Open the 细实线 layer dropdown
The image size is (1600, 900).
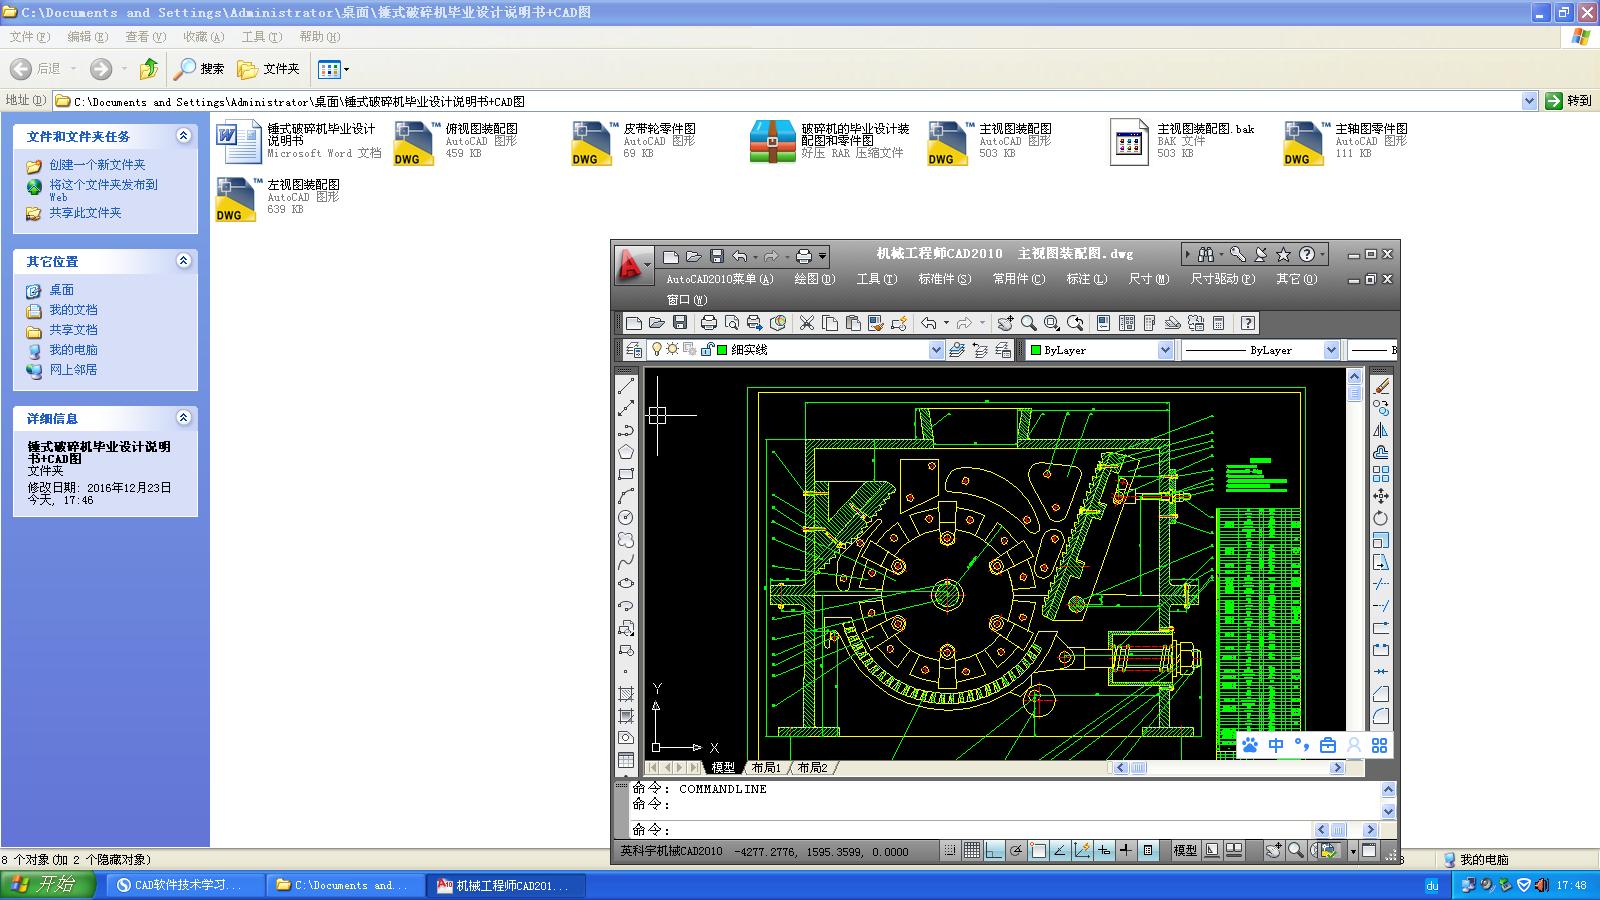936,350
